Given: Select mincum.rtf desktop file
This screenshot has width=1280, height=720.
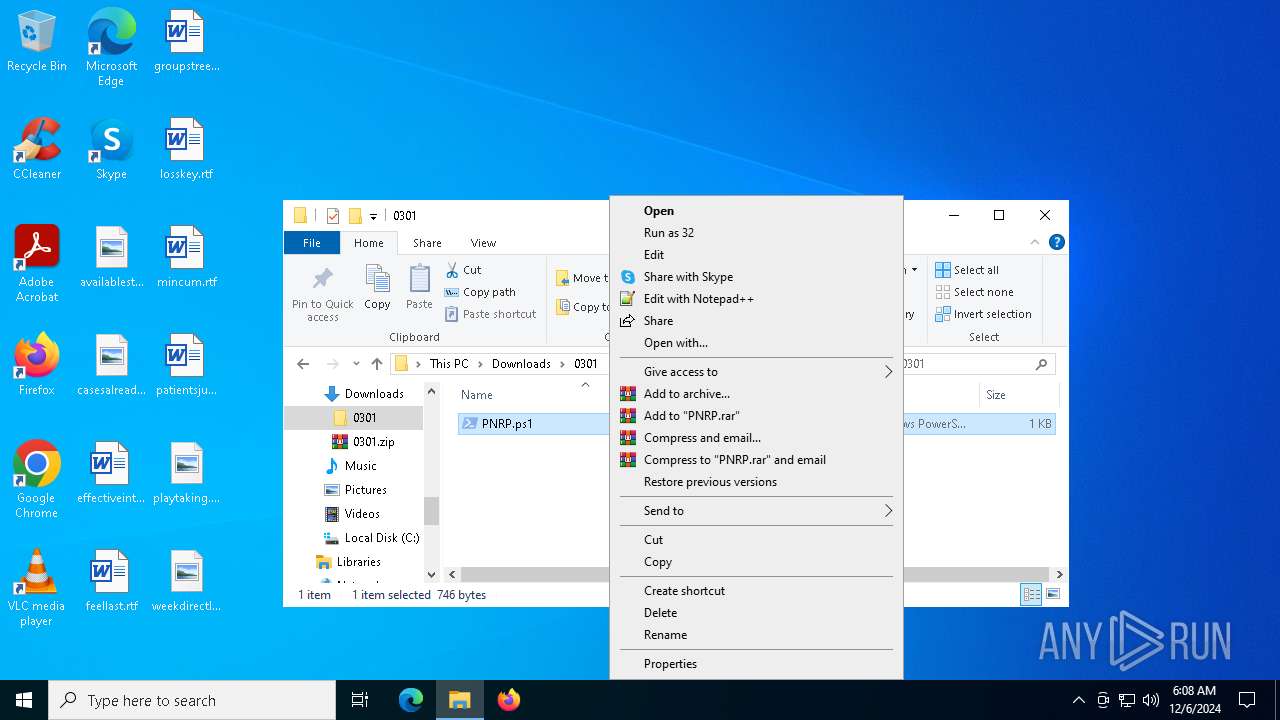Looking at the screenshot, I should (x=186, y=257).
